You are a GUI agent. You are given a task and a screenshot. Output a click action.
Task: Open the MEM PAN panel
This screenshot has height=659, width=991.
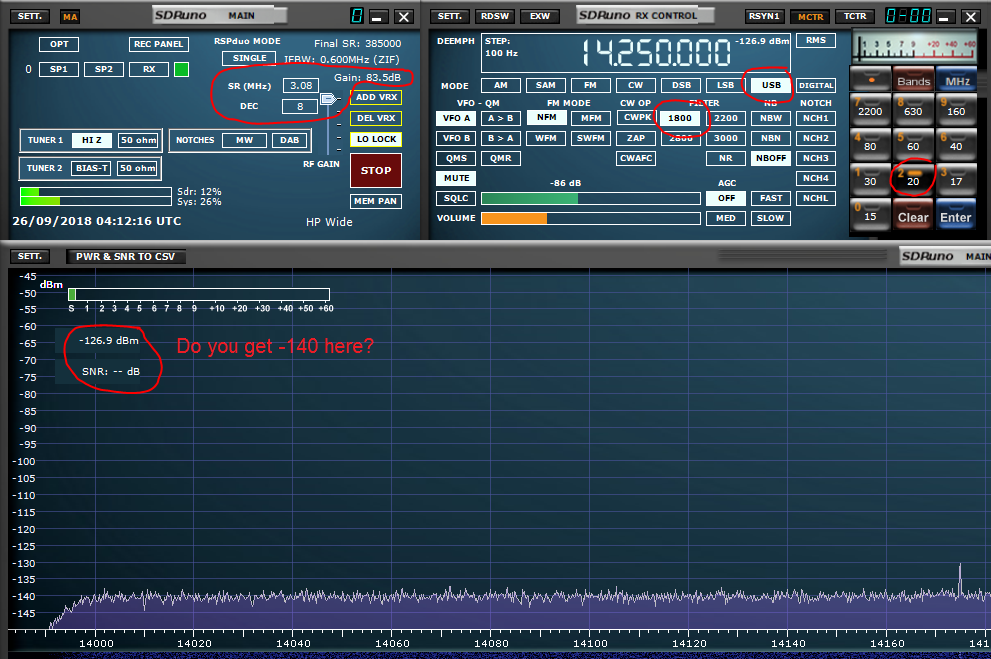[x=376, y=201]
